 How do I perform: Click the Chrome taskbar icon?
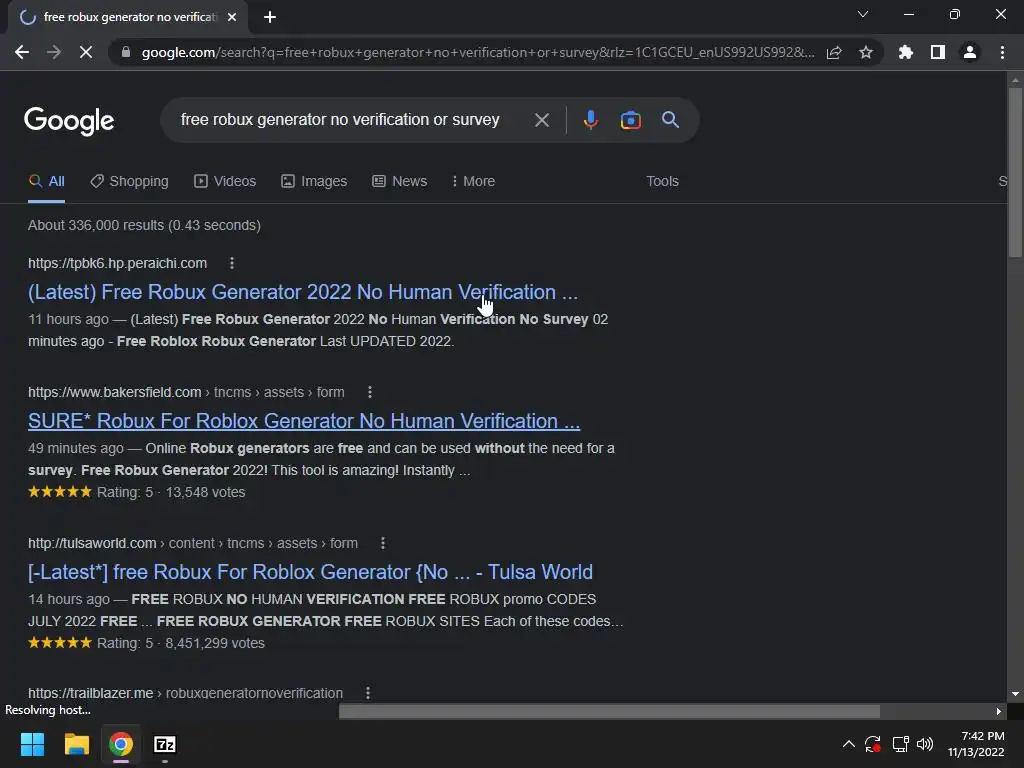(121, 744)
